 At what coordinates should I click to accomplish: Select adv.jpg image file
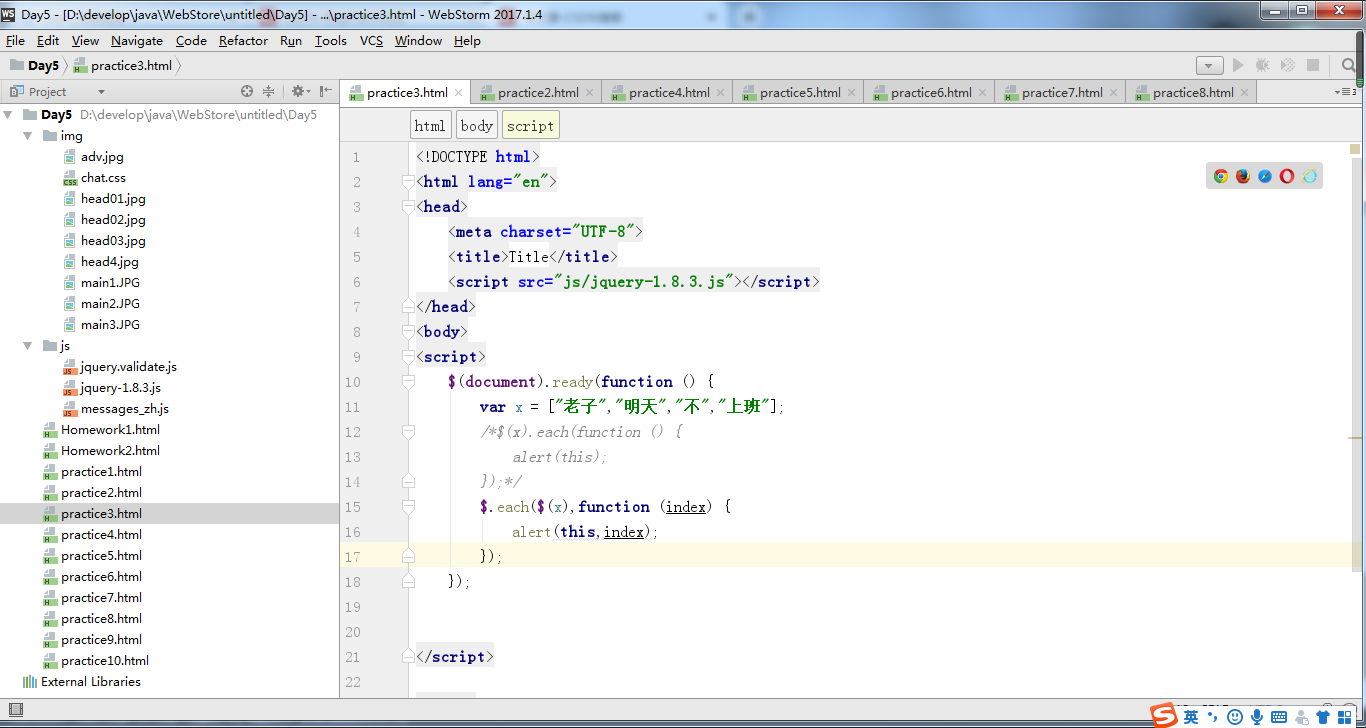point(102,157)
